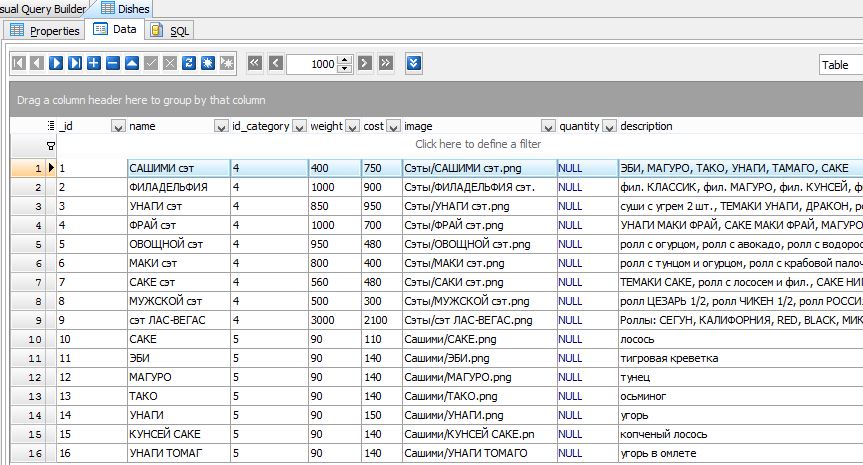Decrease the records per page spinner value

(345, 68)
